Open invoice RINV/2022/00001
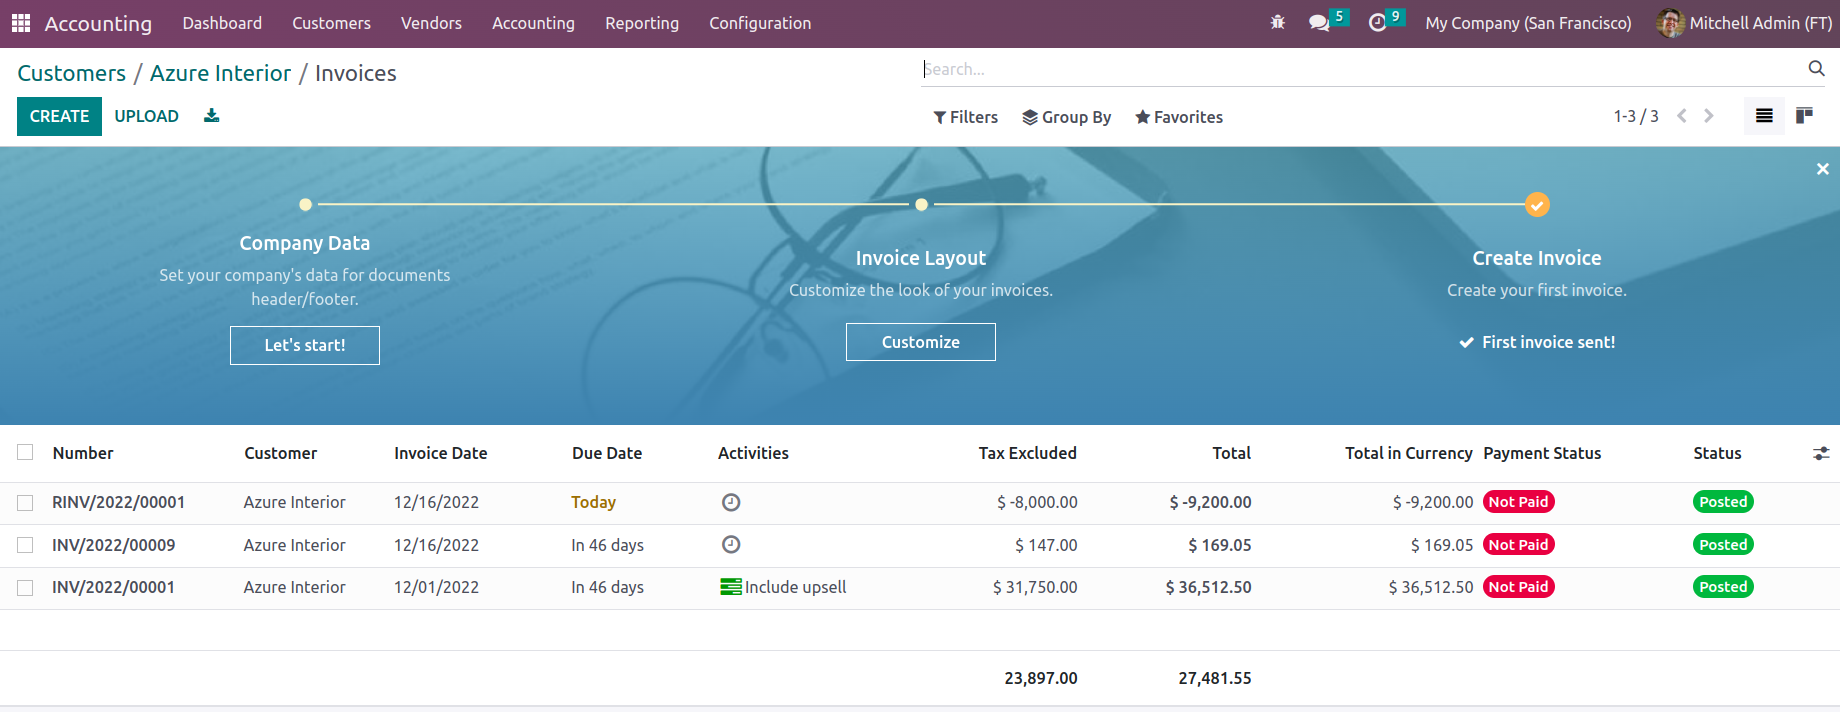 119,502
